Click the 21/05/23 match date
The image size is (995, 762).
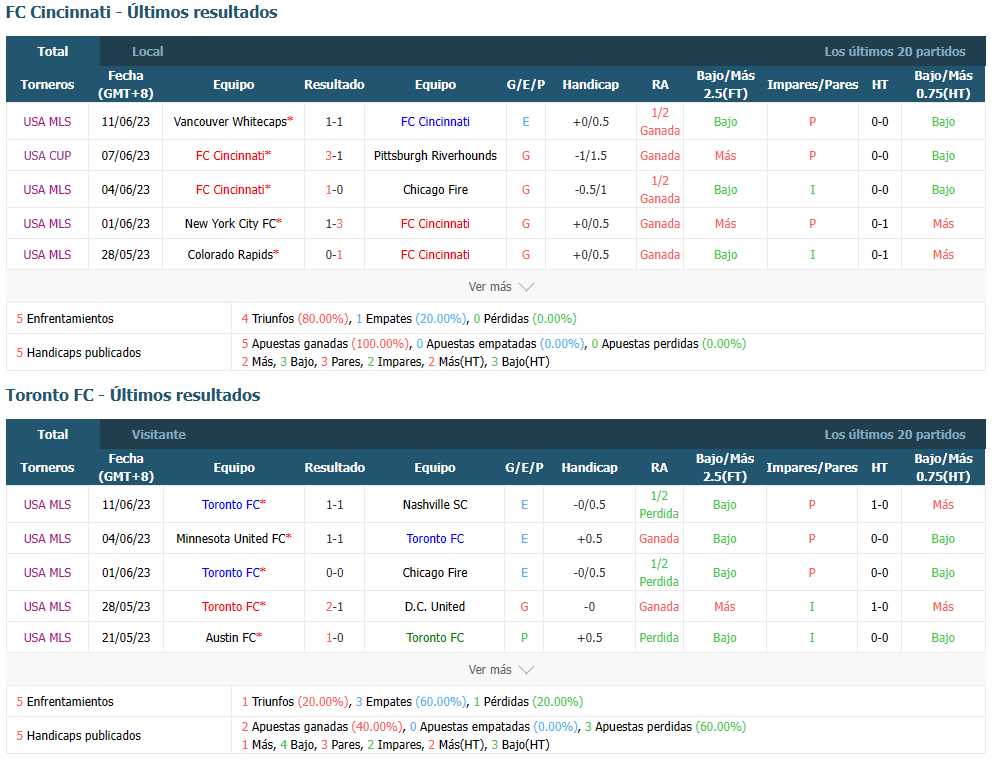point(126,638)
